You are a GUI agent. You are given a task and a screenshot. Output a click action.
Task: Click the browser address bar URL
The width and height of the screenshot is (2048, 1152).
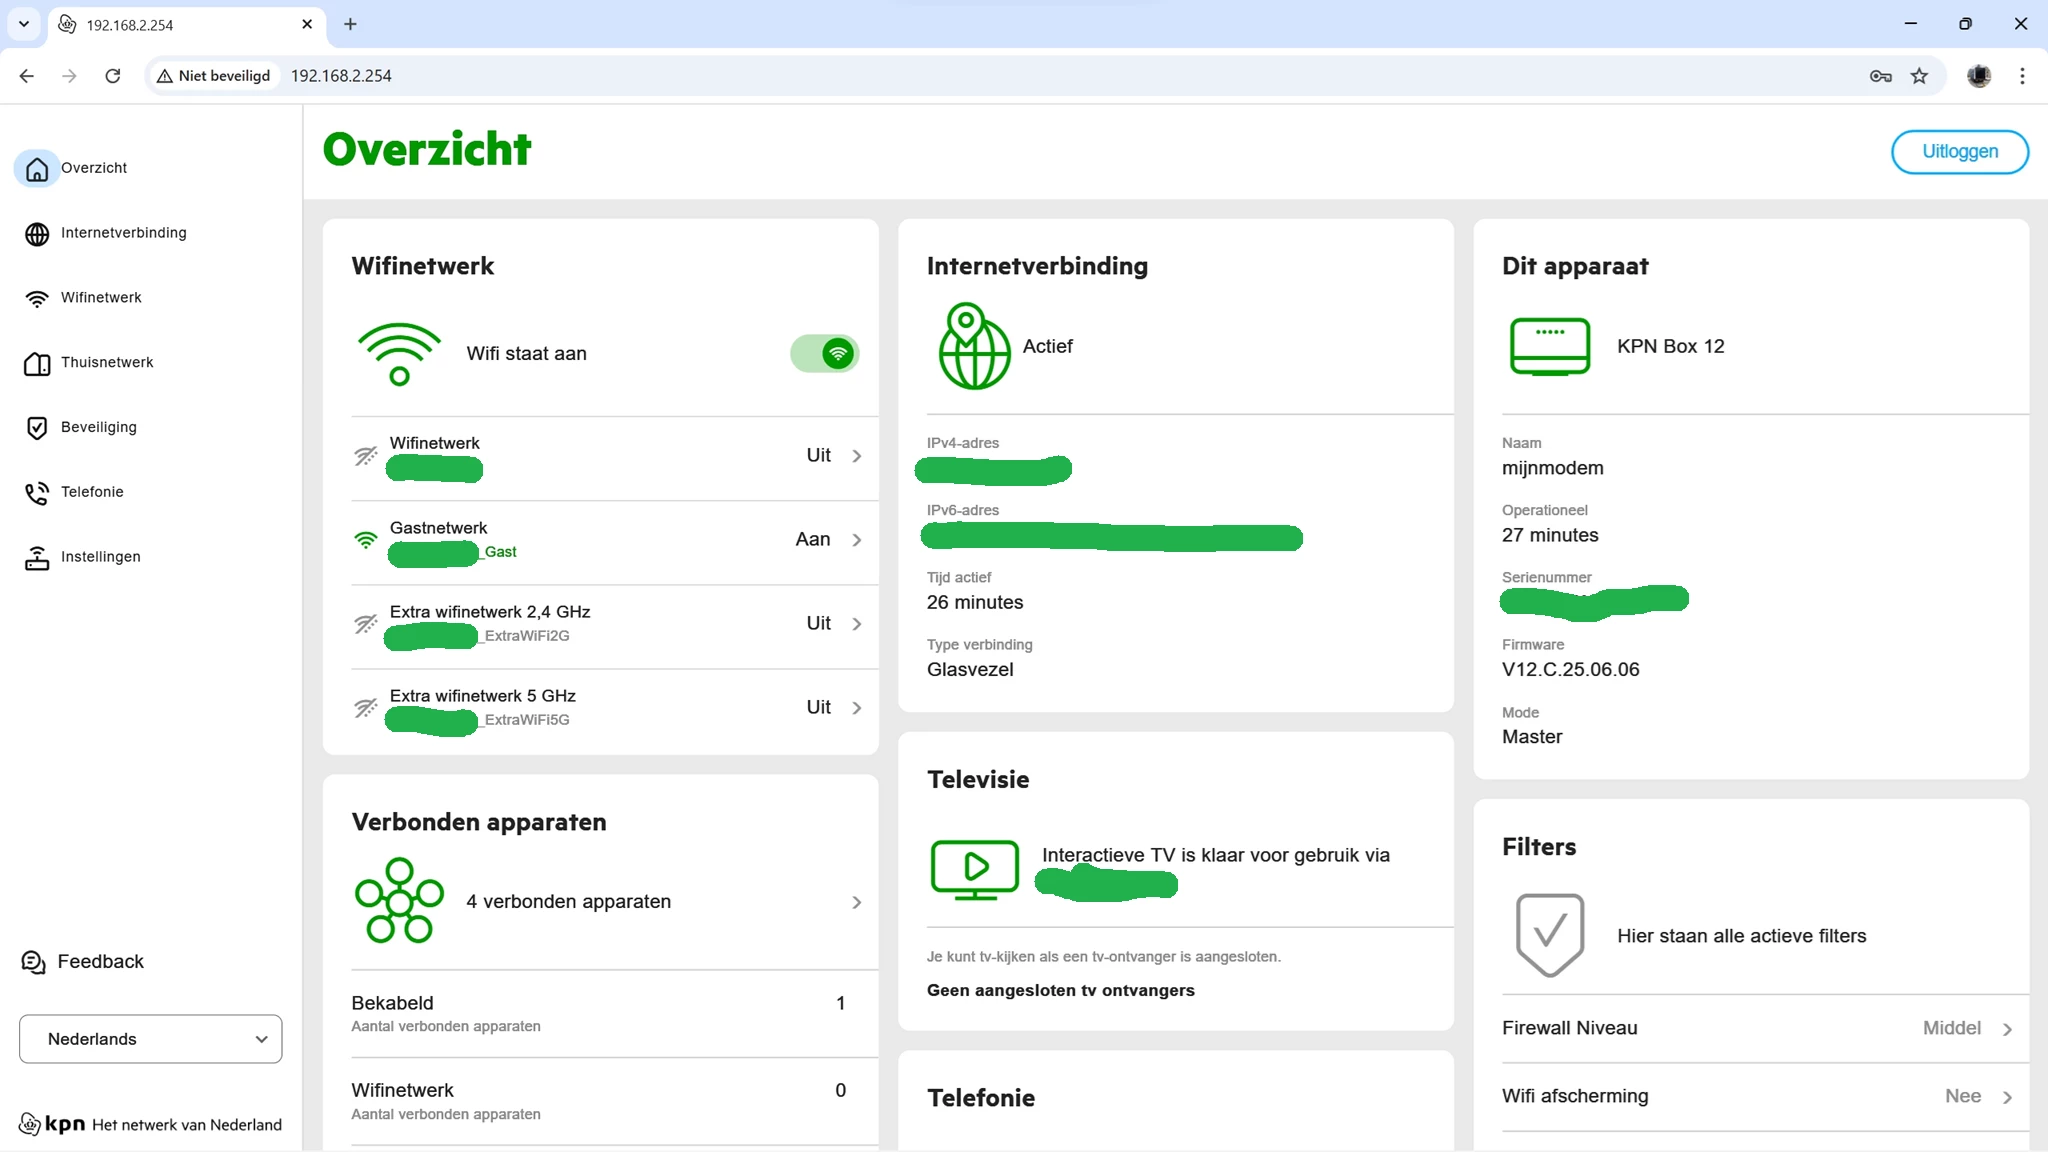pos(341,76)
